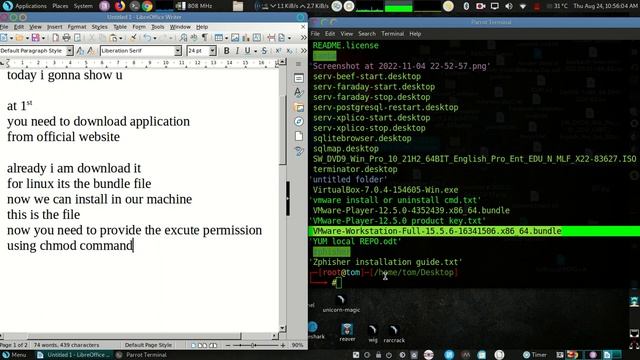640x360 pixels.
Task: Click the VMware-Workstation bundle line in terminal
Action: click(437, 231)
